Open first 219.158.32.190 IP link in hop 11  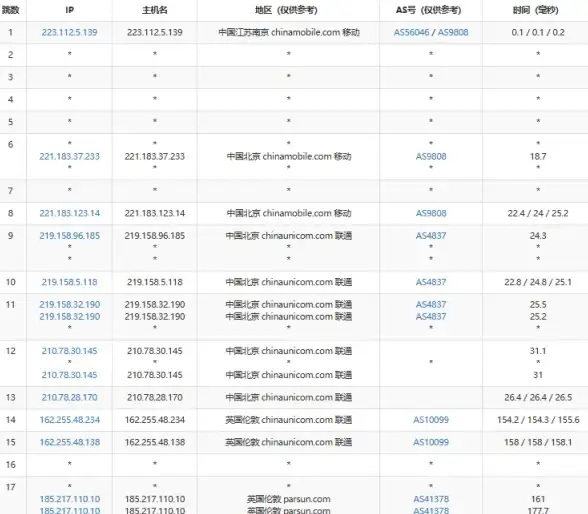[x=69, y=304]
